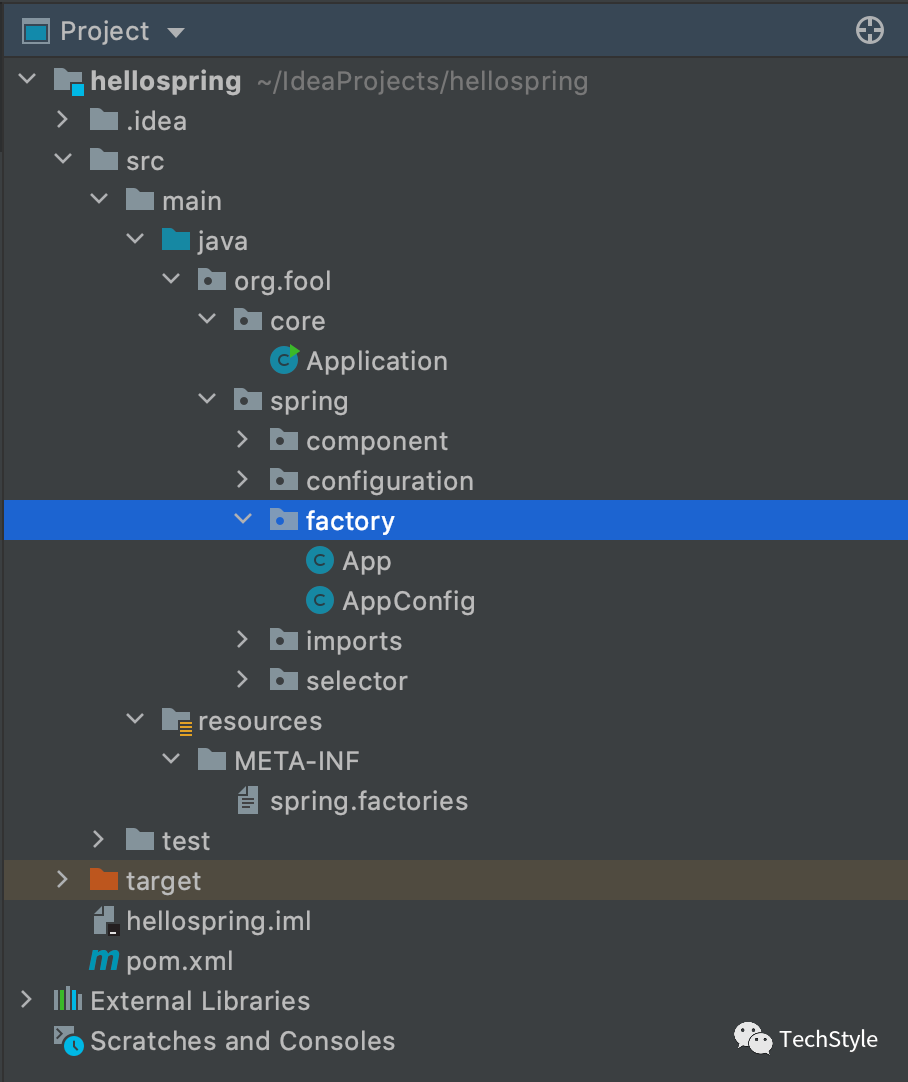This screenshot has height=1082, width=908.
Task: Click the AppConfig class icon
Action: [320, 601]
